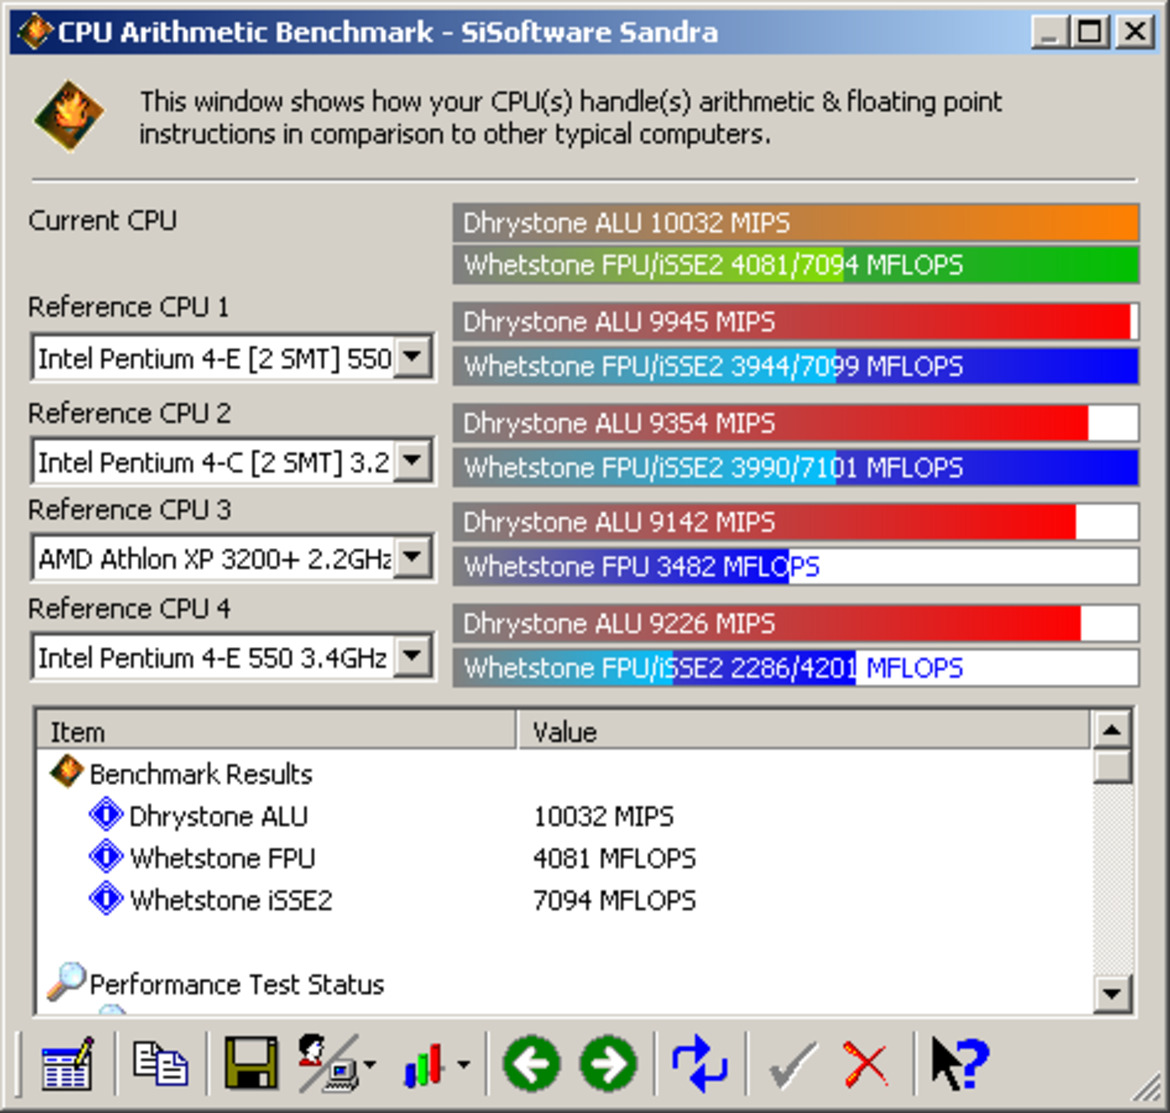Viewport: 1170px width, 1113px height.
Task: Refresh benchmark with blue arrows icon
Action: coord(699,1064)
